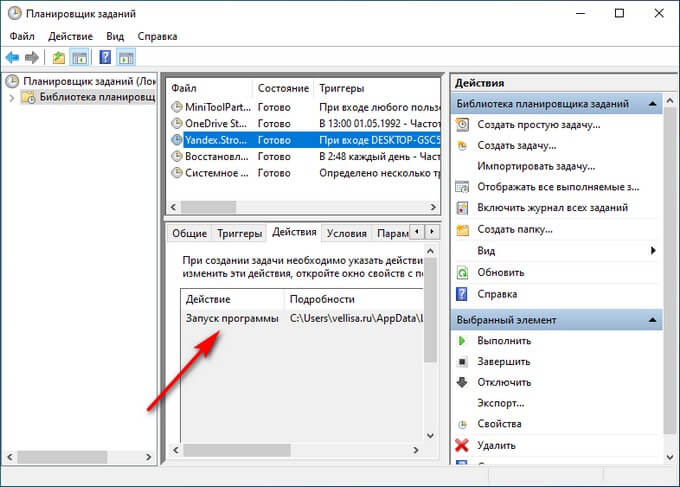Open the Файл menu
Image resolution: width=680 pixels, height=487 pixels.
click(x=22, y=36)
